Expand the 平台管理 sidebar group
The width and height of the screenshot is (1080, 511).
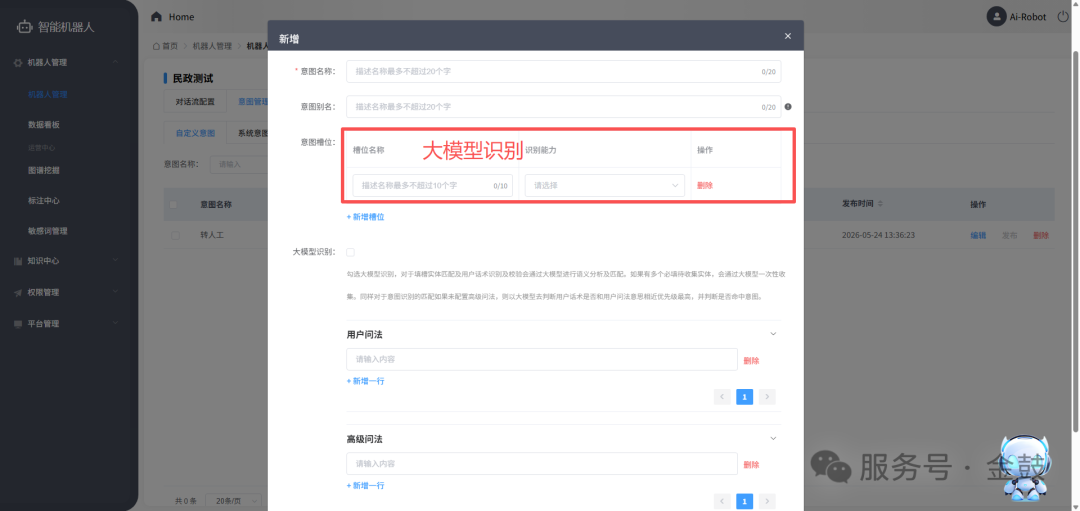coord(115,323)
